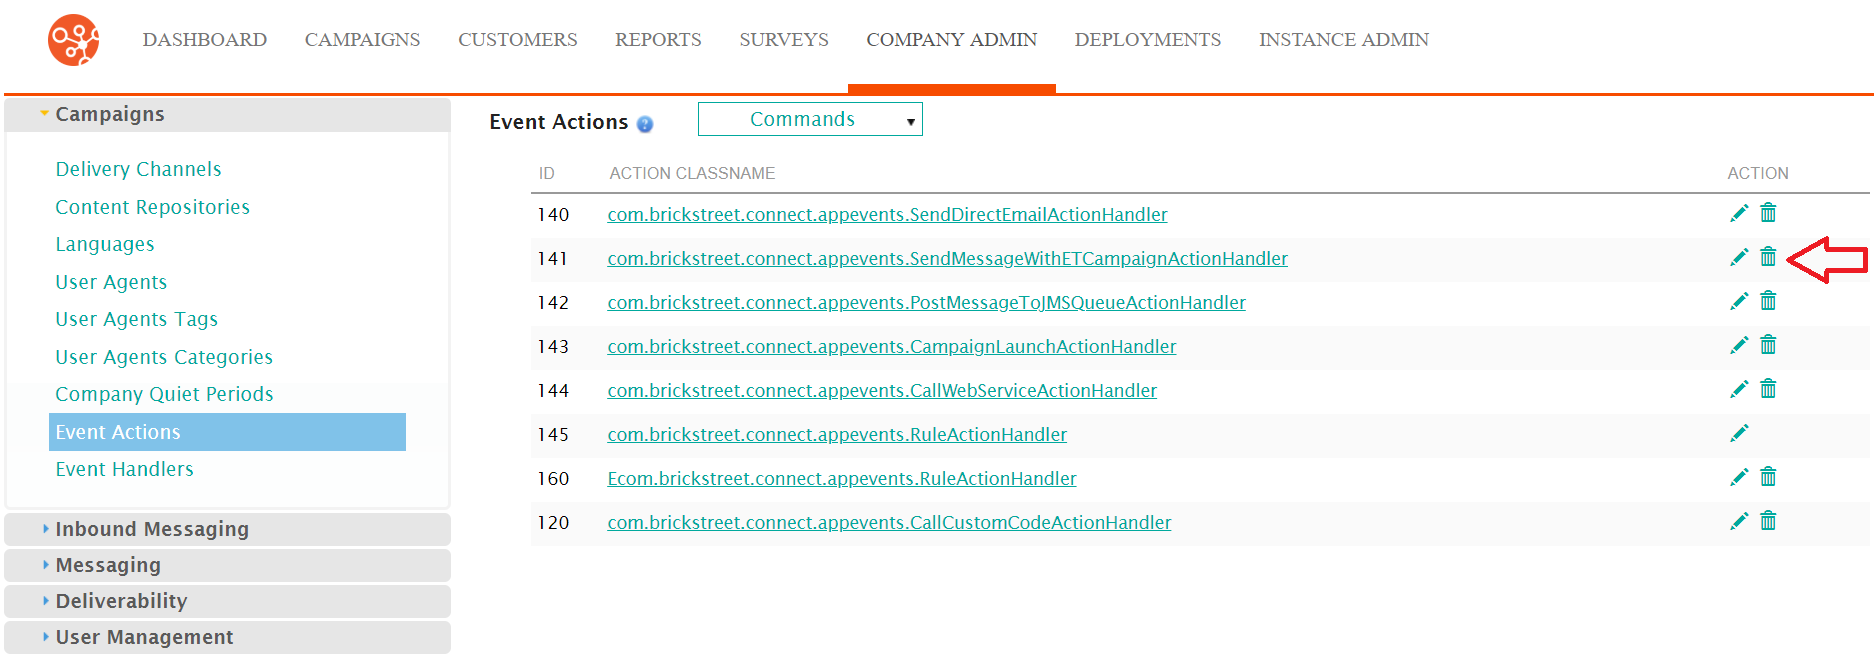The image size is (1874, 662).
Task: Open the CampaignLaunchActionHandler classname link
Action: coord(891,346)
